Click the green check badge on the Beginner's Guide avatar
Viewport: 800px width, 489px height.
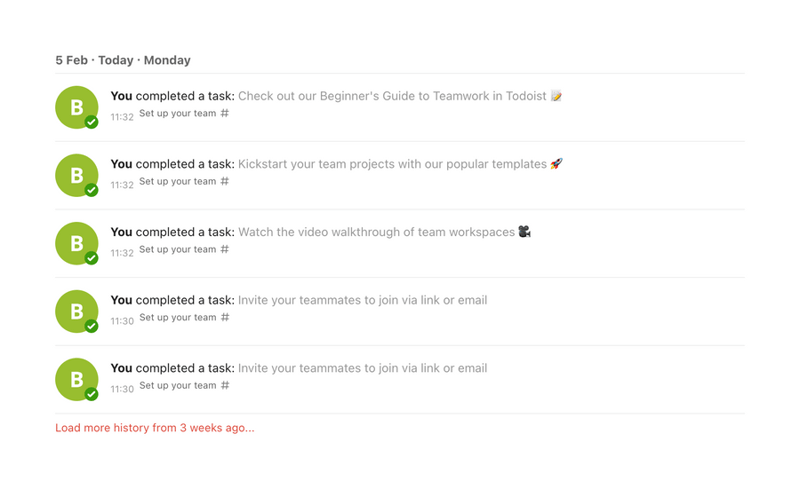(x=91, y=122)
